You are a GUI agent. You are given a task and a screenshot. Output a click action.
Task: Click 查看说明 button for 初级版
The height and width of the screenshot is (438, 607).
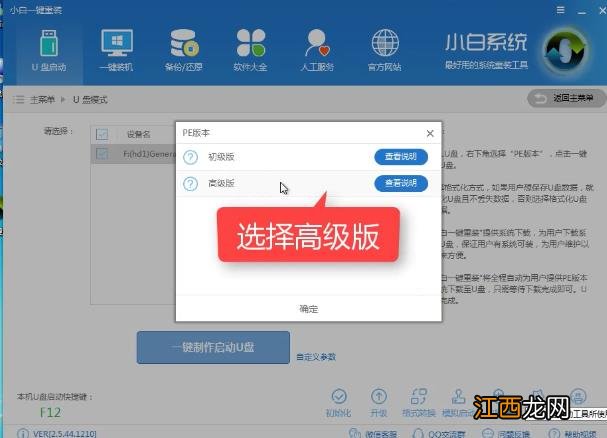tap(401, 157)
